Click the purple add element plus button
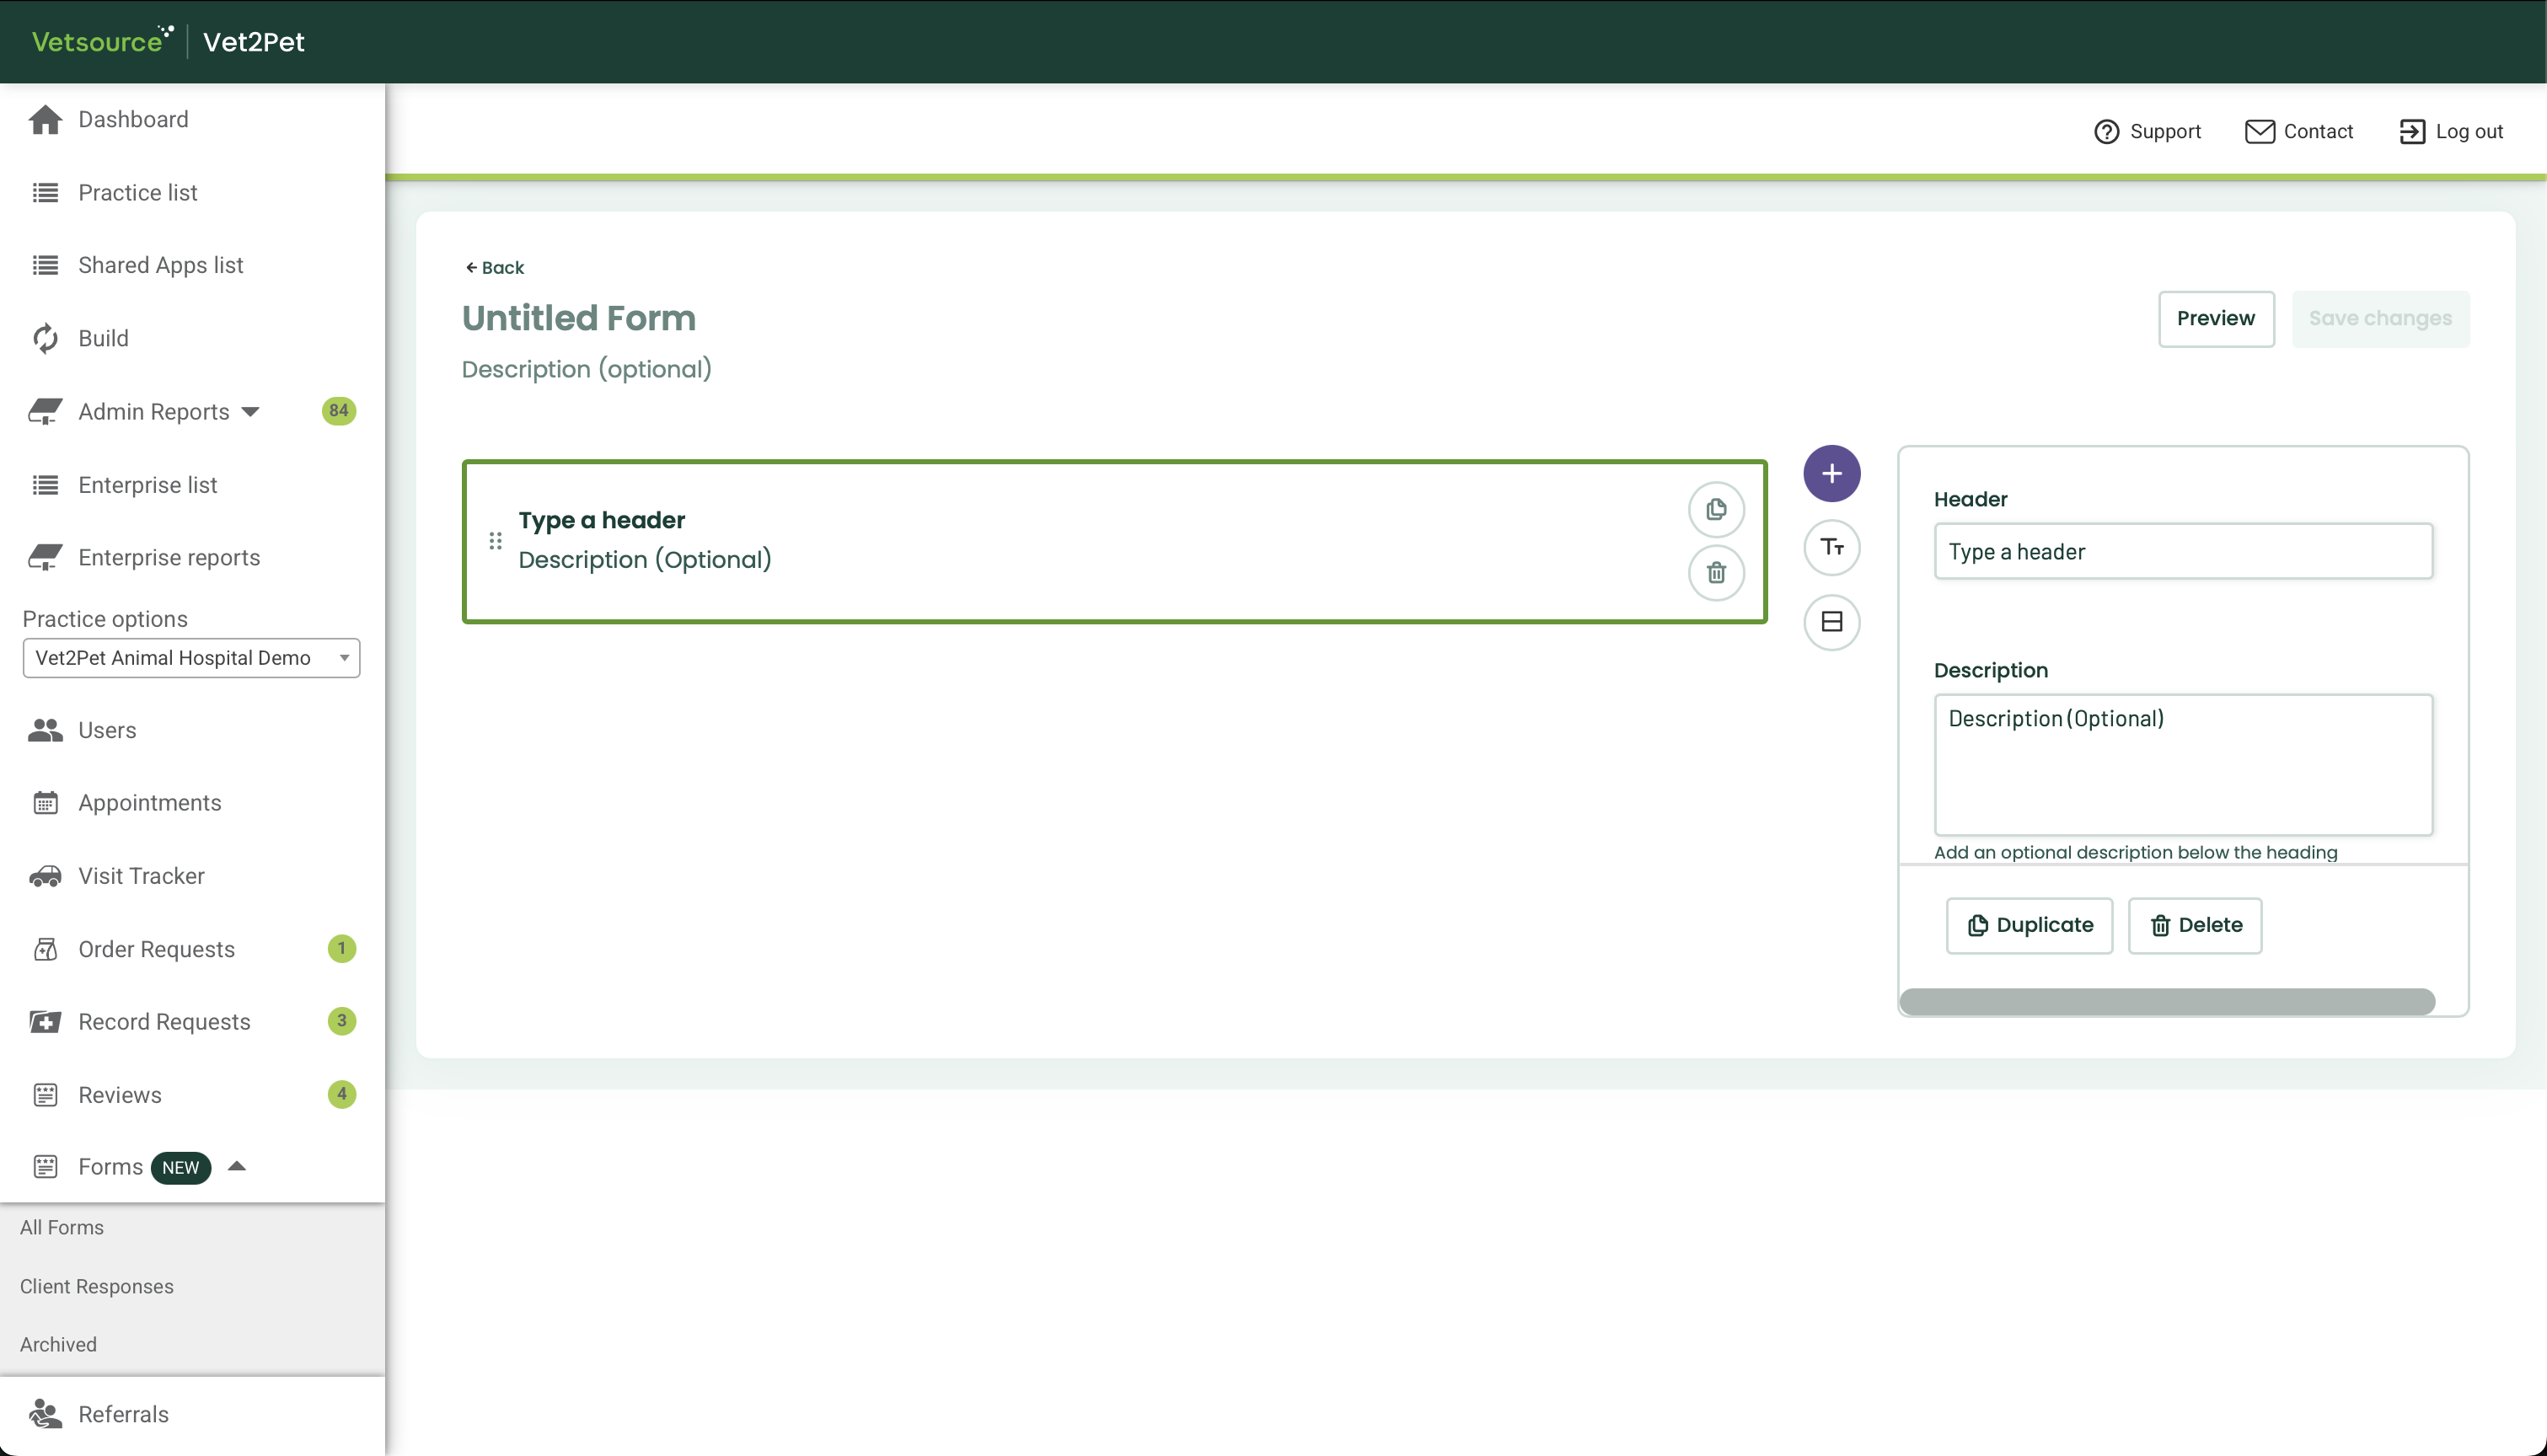 pos(1831,473)
